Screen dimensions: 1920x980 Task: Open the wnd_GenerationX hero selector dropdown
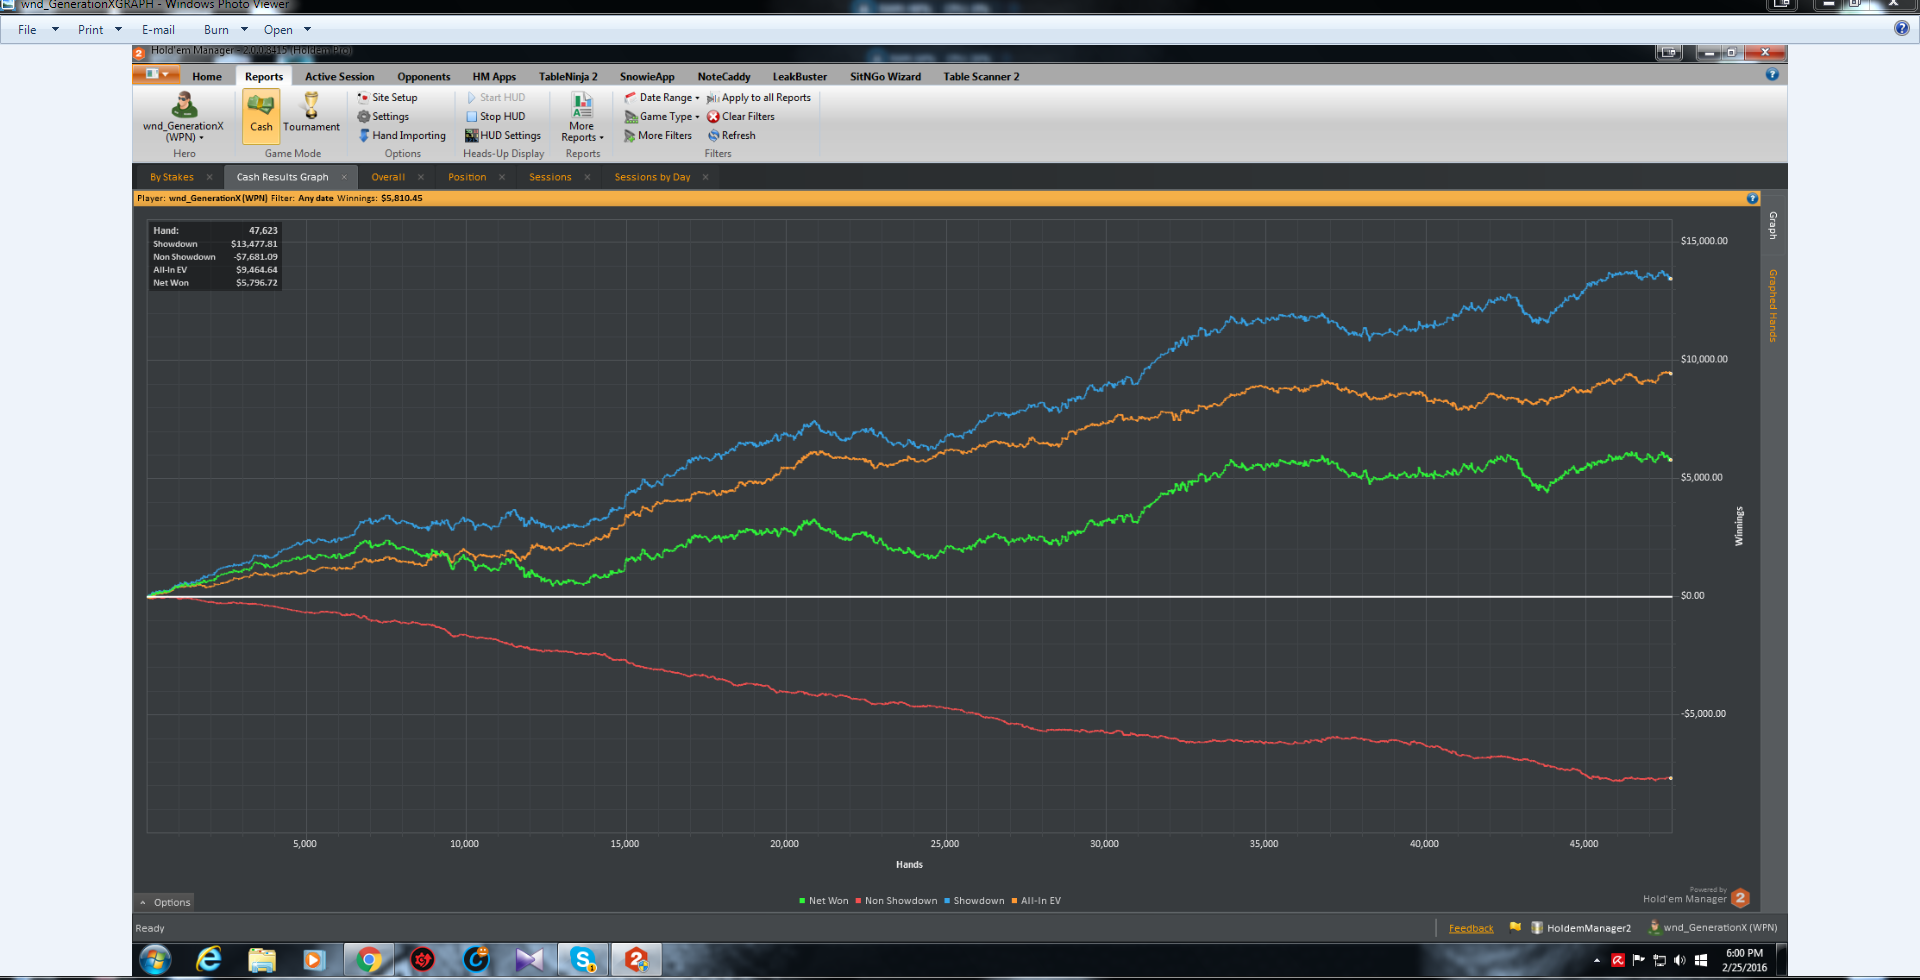click(183, 117)
